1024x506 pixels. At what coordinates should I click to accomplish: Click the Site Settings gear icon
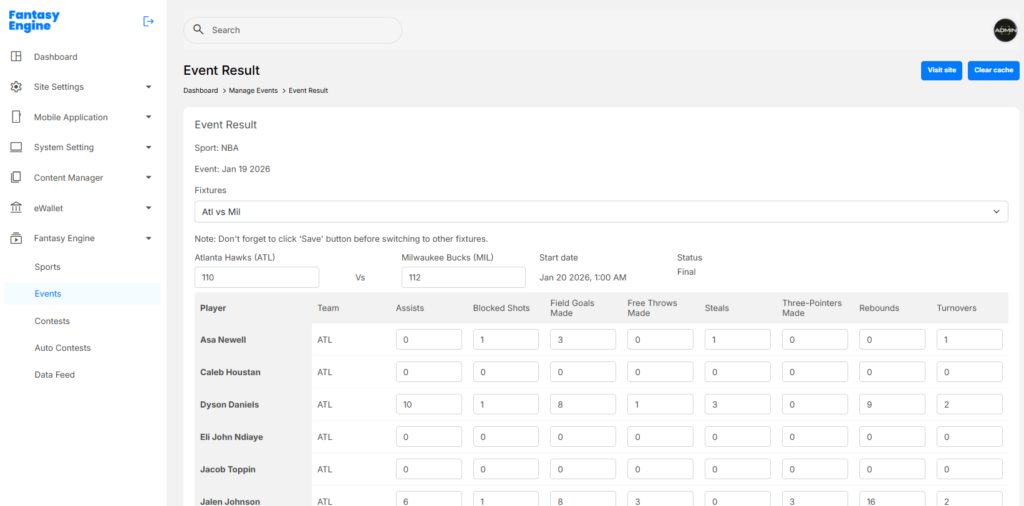click(16, 87)
